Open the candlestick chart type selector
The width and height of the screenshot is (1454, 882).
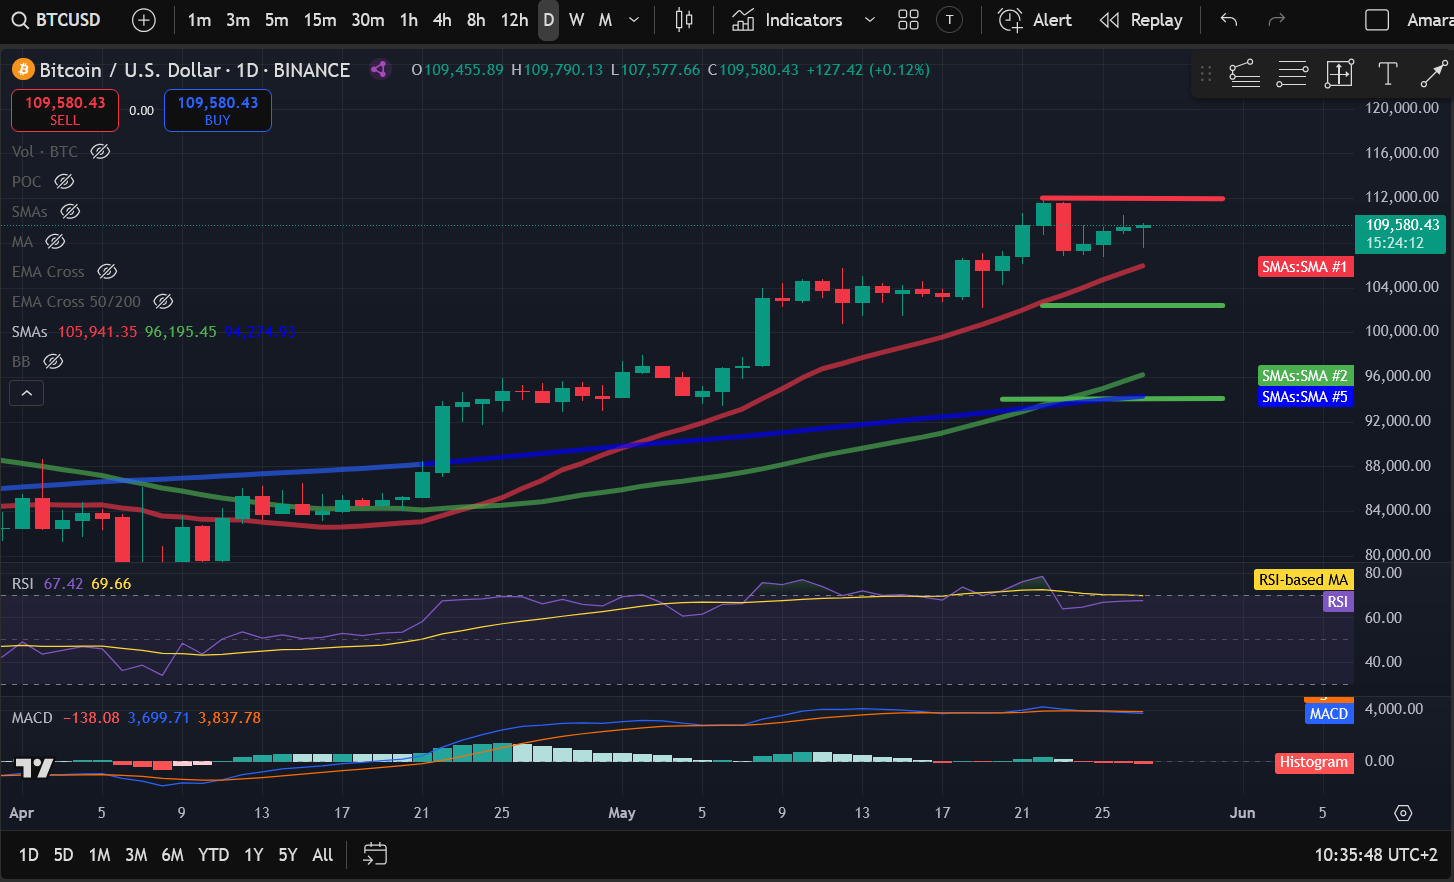point(684,20)
